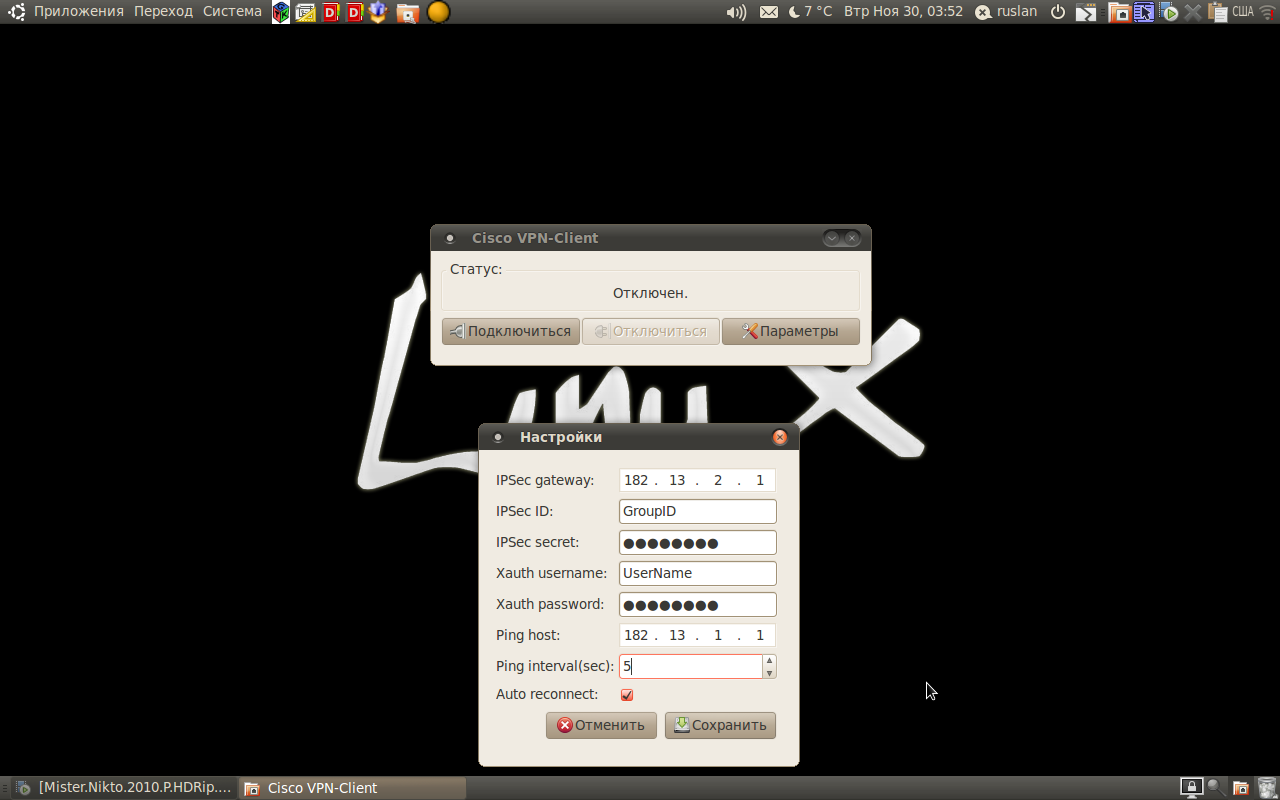Open the Система menu
The width and height of the screenshot is (1280, 800).
[x=232, y=12]
